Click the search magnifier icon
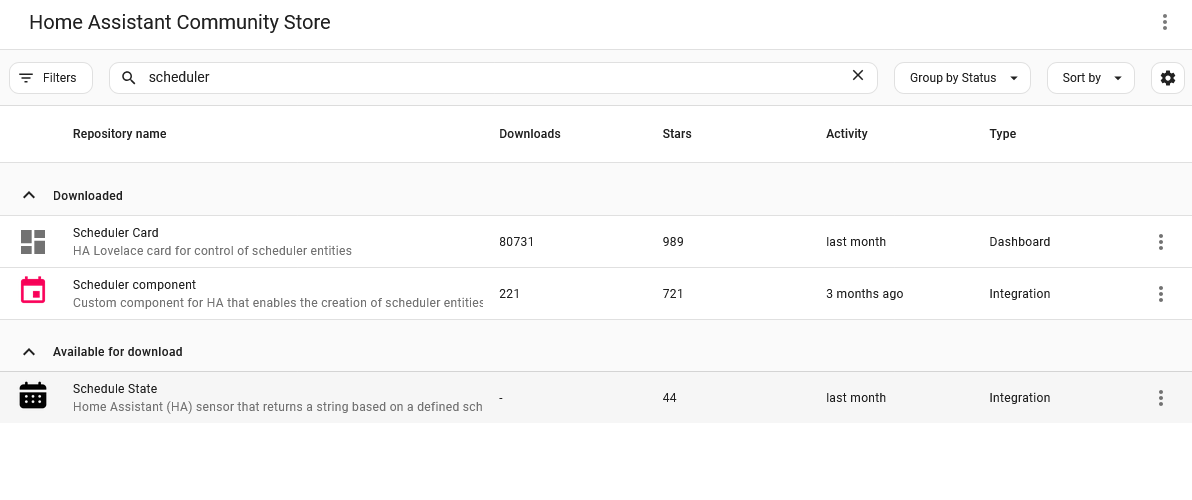The image size is (1192, 500). tap(129, 78)
